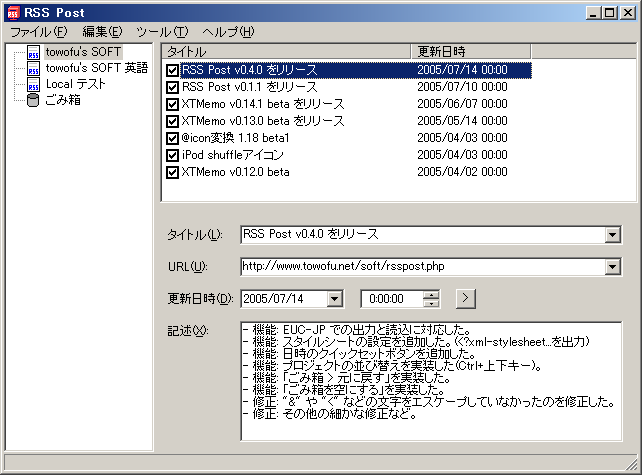Click the RSS Post app icon in title bar

(13, 13)
